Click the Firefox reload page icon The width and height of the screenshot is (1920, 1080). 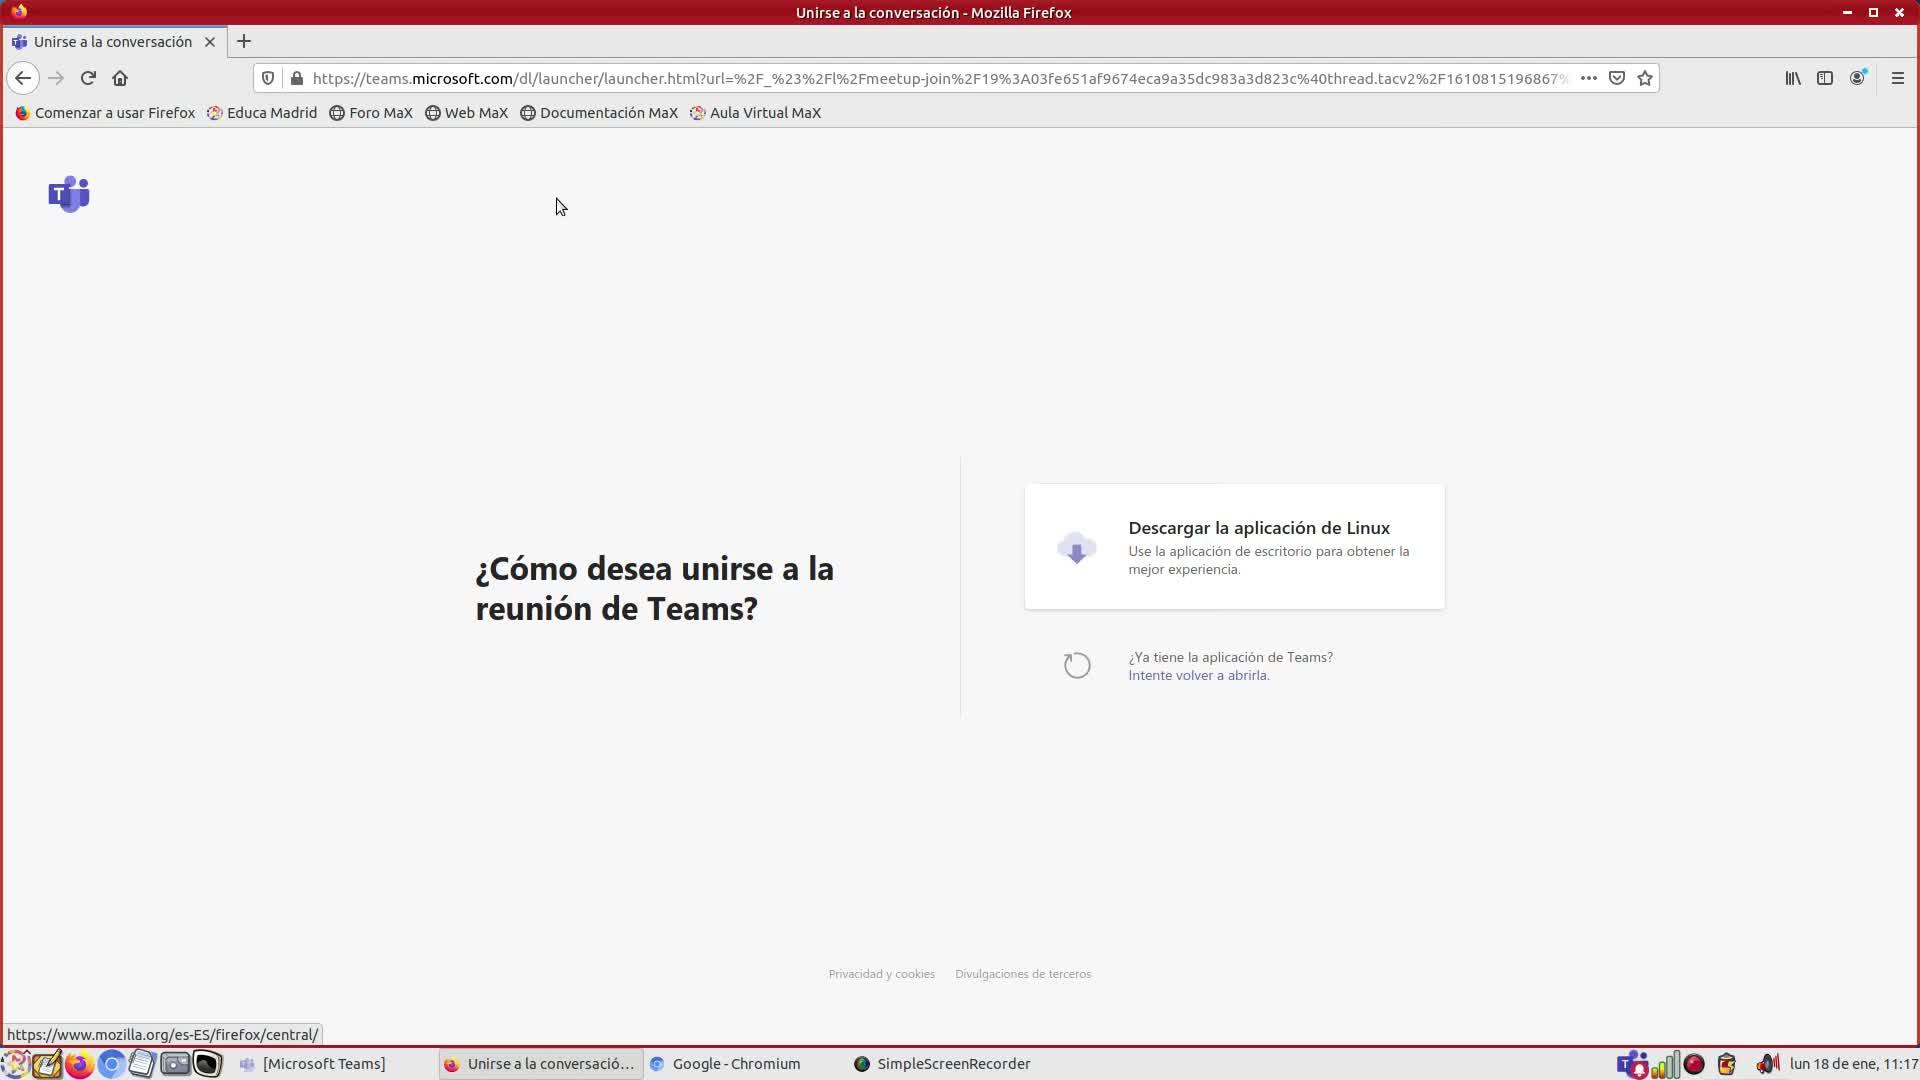[88, 78]
